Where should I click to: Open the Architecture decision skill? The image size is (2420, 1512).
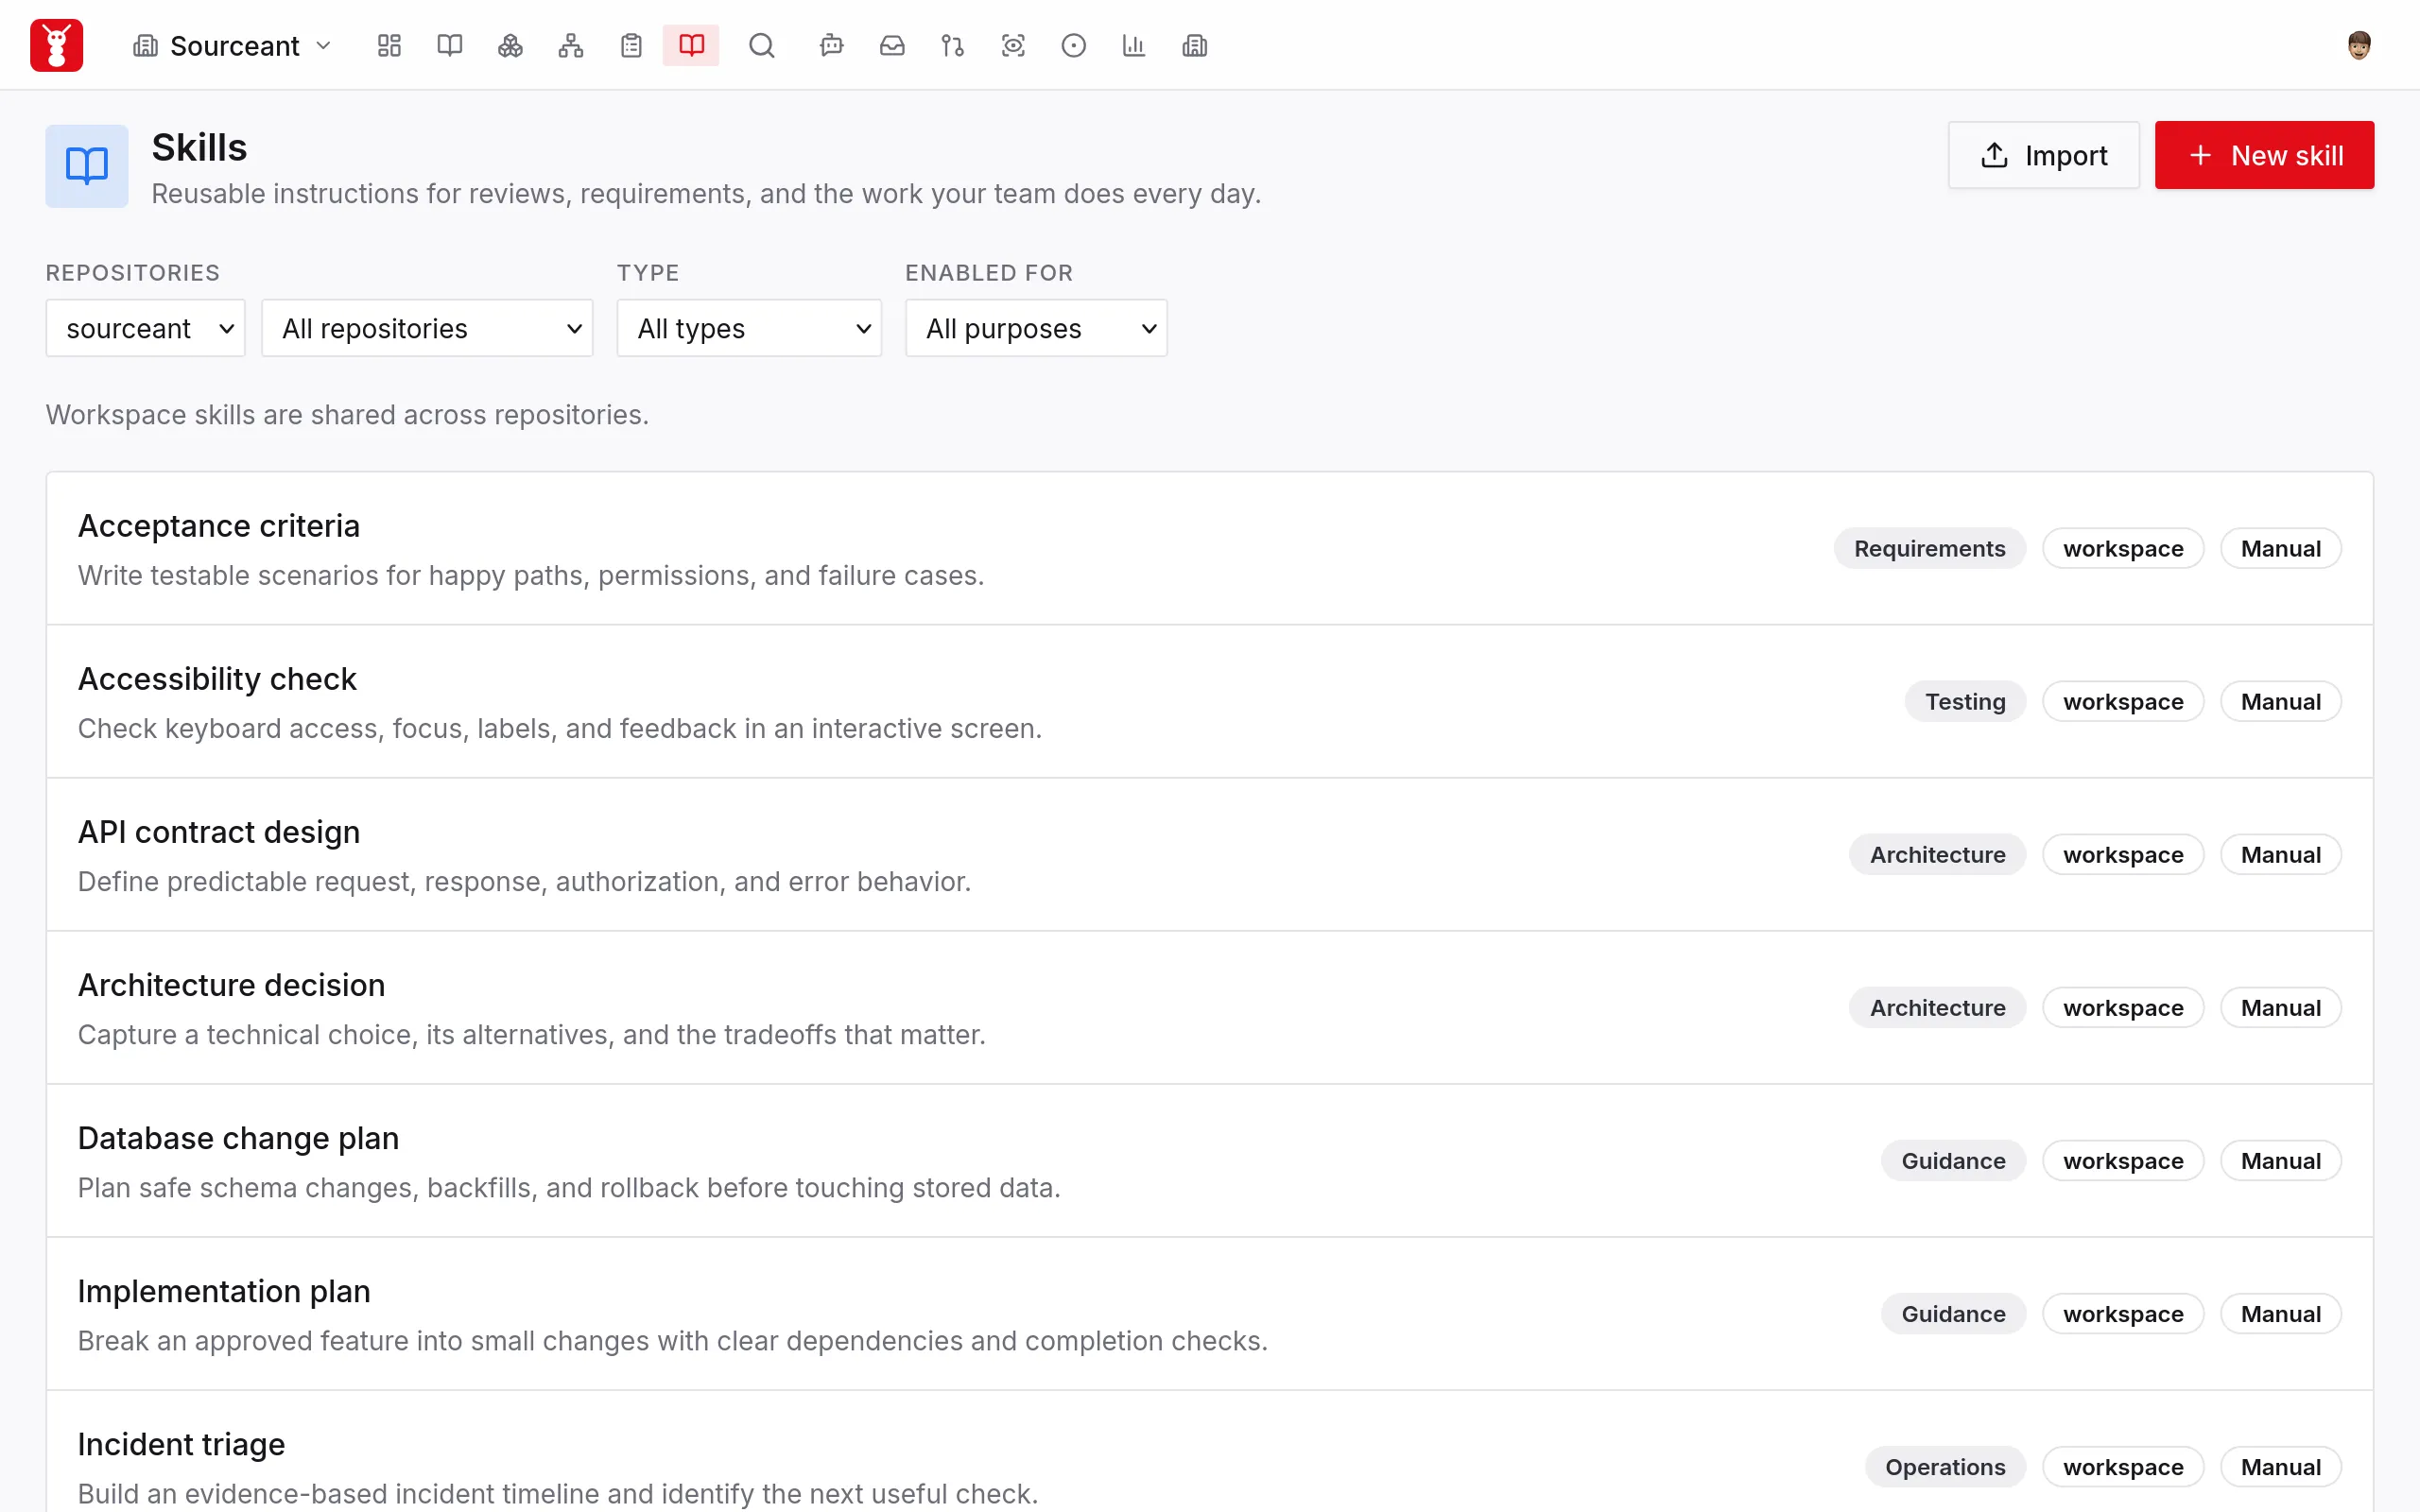tap(1210, 1008)
